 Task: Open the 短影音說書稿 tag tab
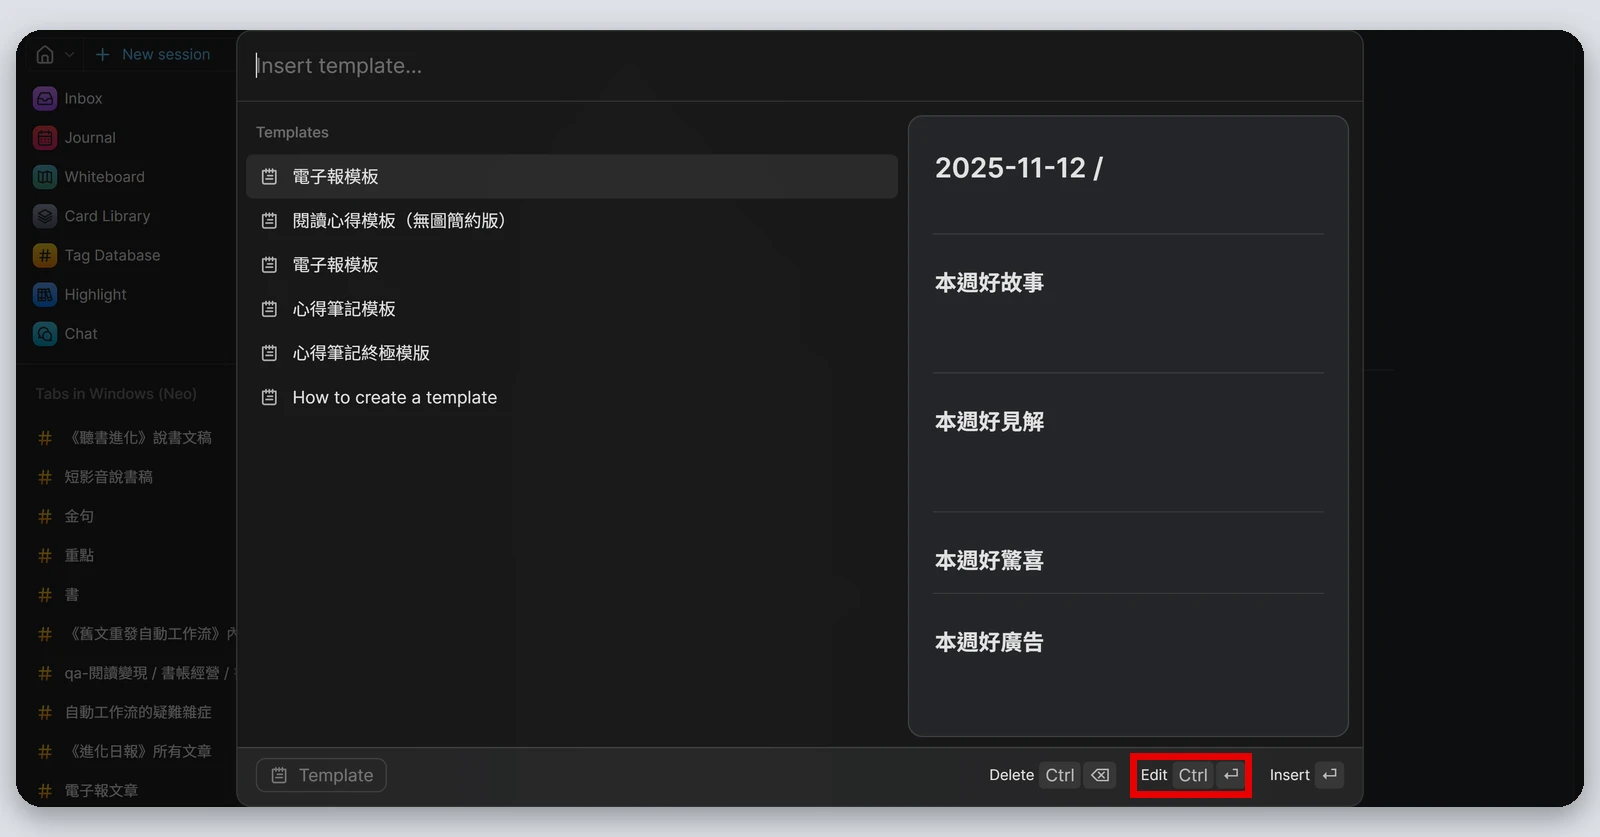(x=96, y=477)
